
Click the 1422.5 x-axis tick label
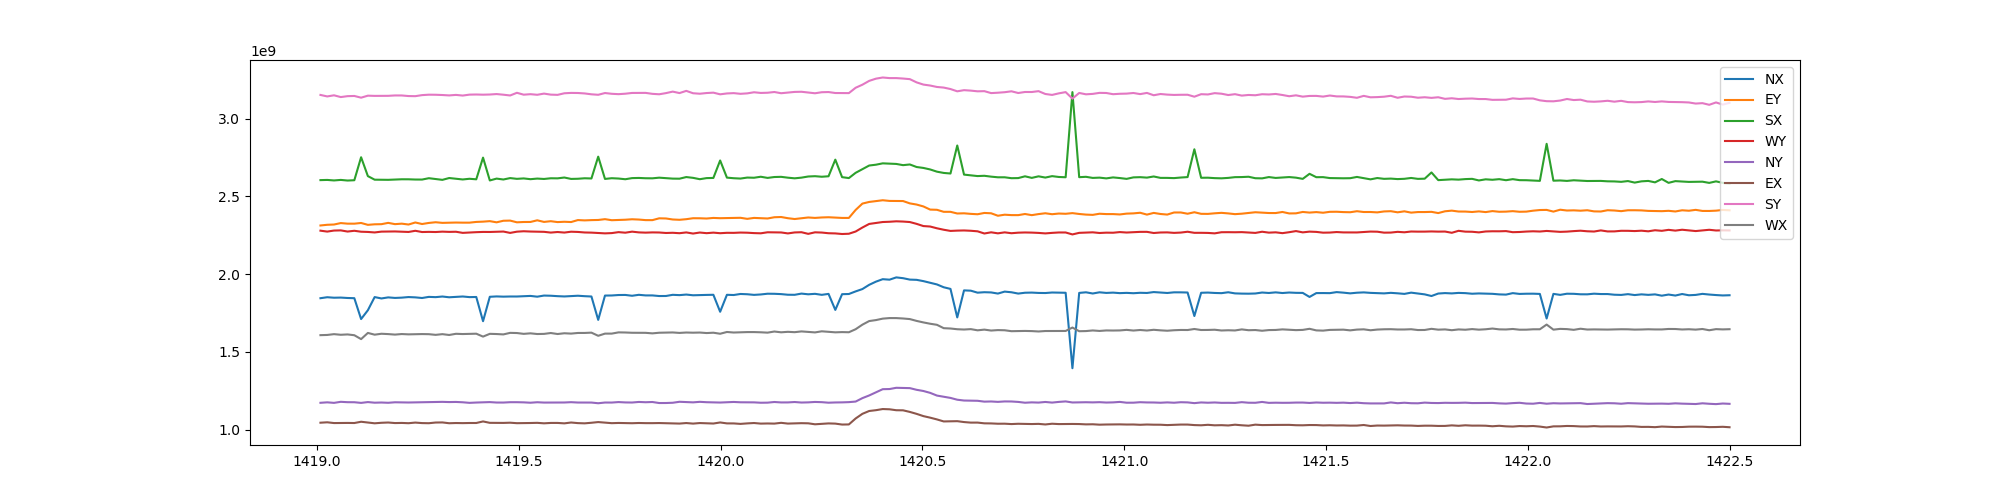tap(1729, 463)
